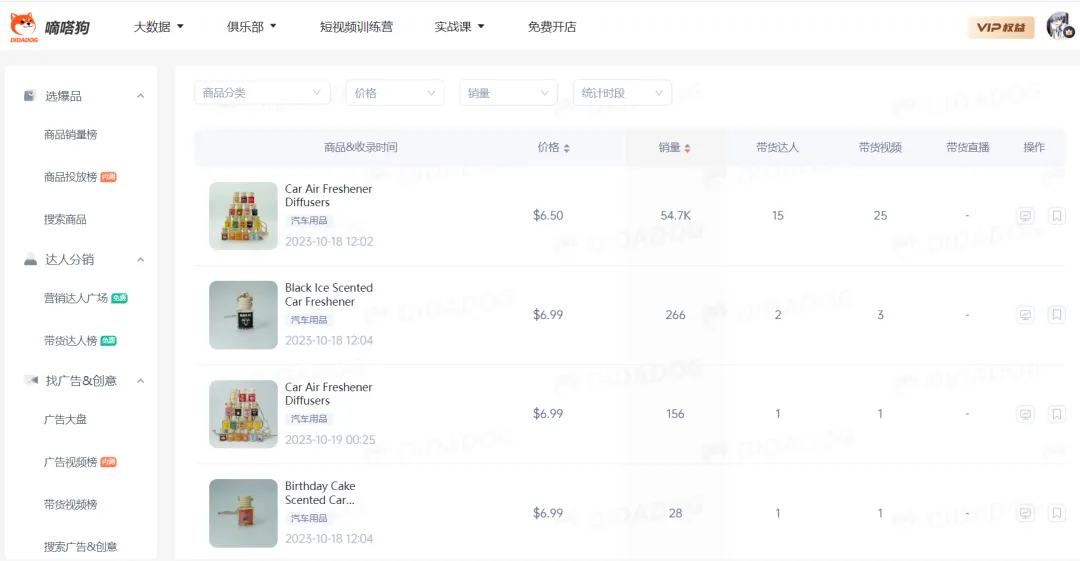The width and height of the screenshot is (1080, 561).
Task: Click the 25 带货视频 count
Action: pos(880,216)
